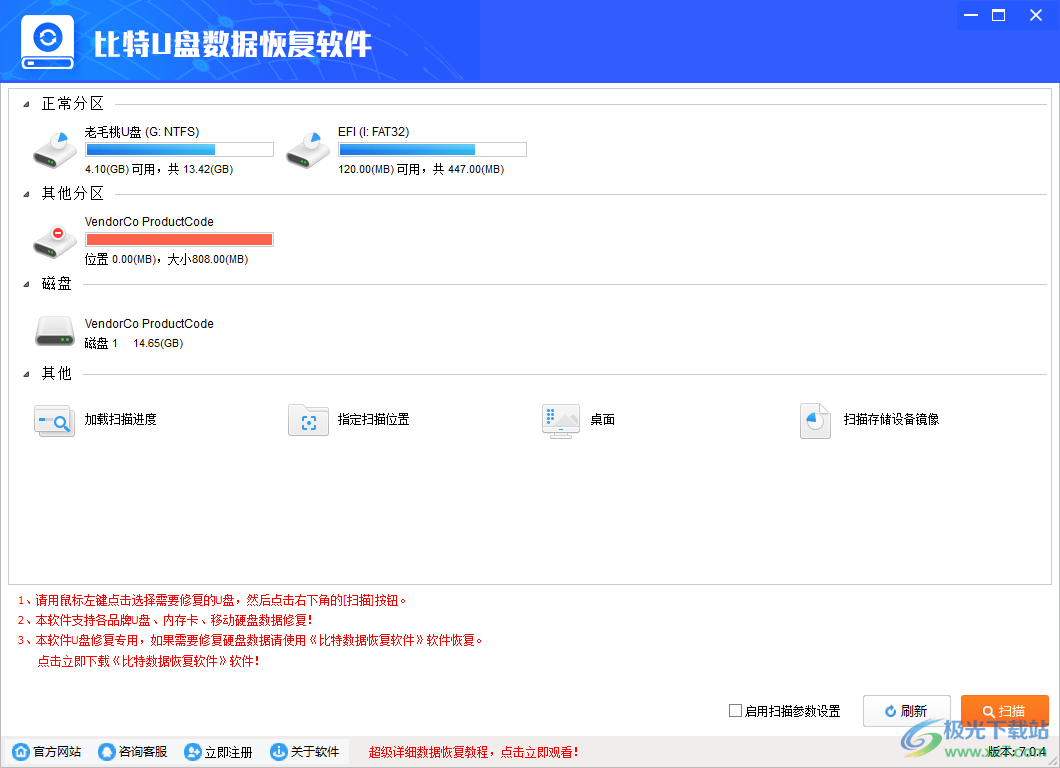The height and width of the screenshot is (768, 1060).
Task: Open the 官方网站 link
Action: tap(57, 752)
